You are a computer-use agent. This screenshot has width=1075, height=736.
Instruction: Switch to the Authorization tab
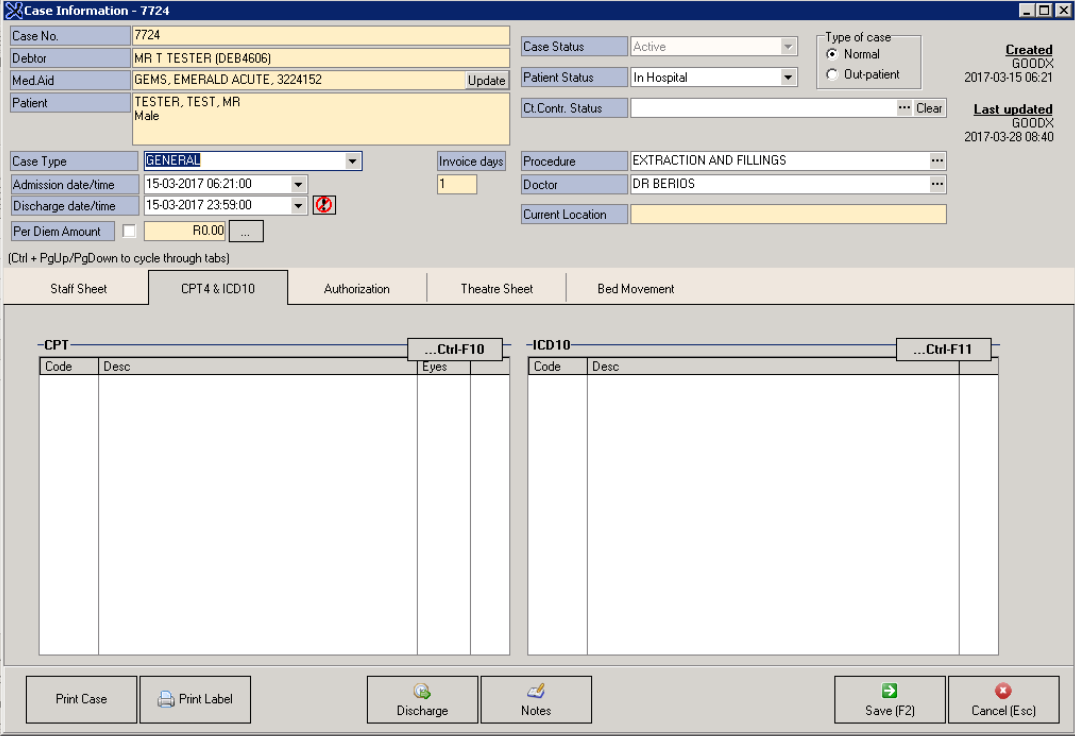point(359,287)
